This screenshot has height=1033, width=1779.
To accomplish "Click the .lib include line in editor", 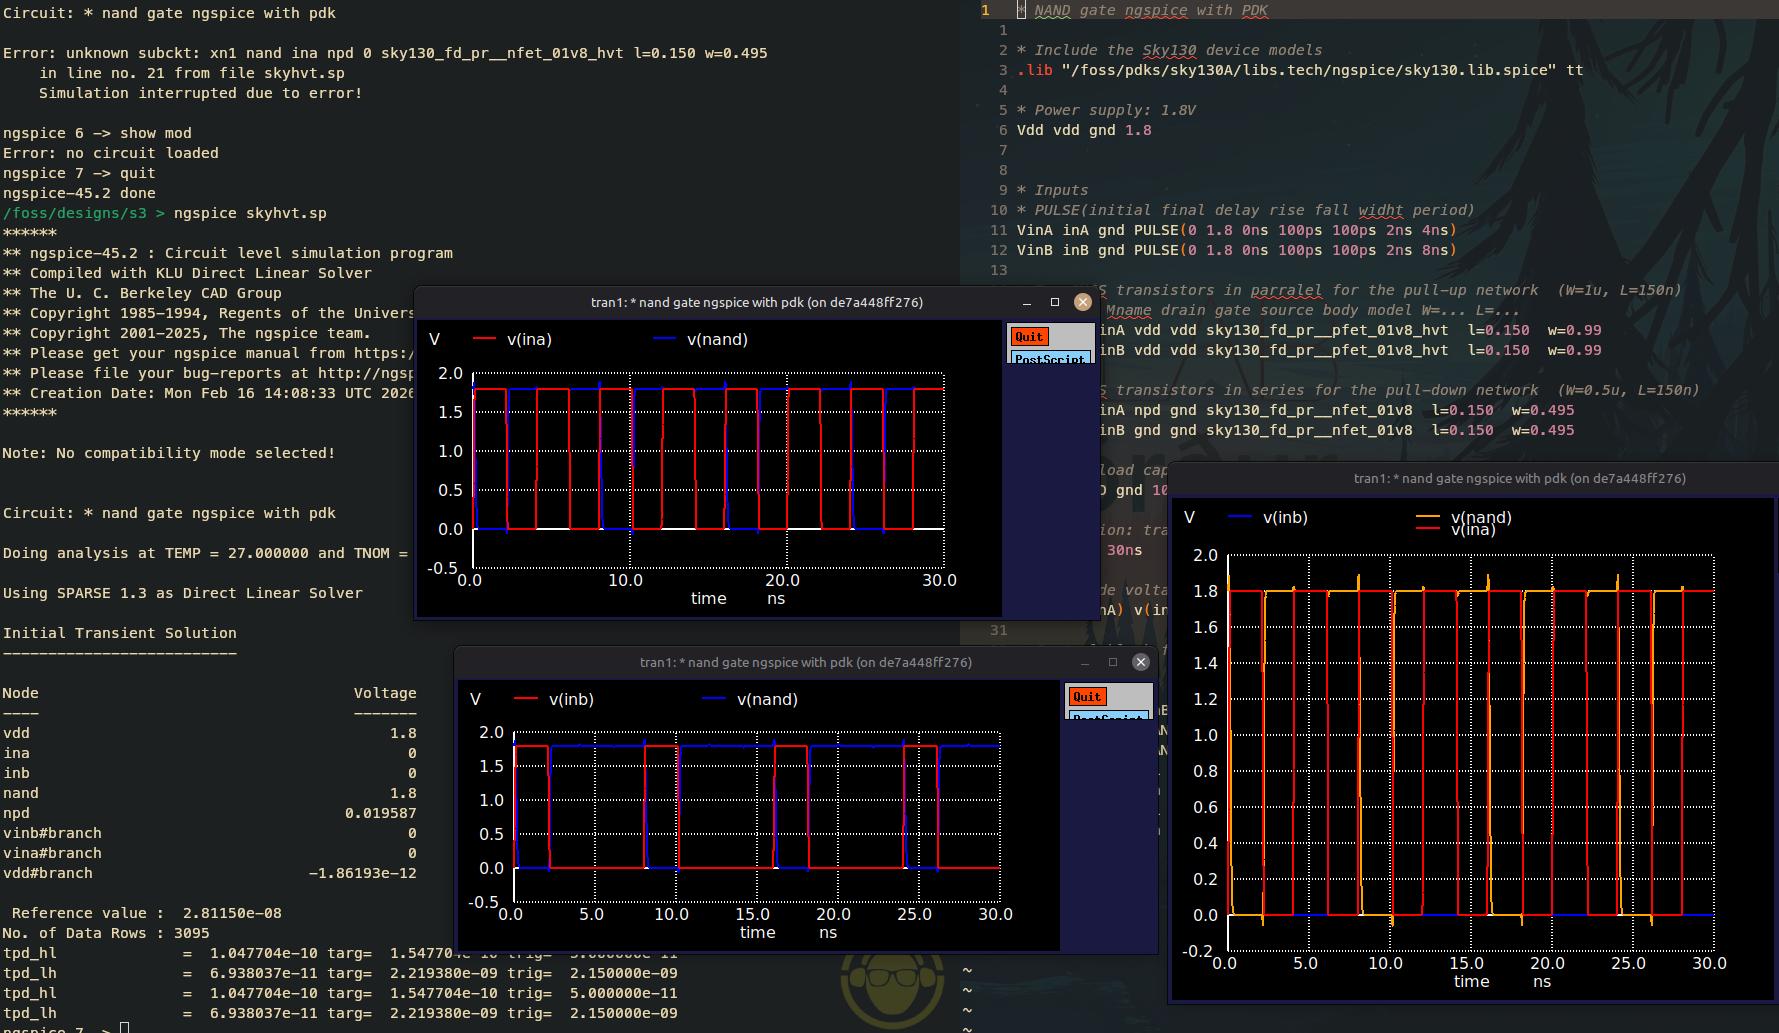I will 1299,70.
